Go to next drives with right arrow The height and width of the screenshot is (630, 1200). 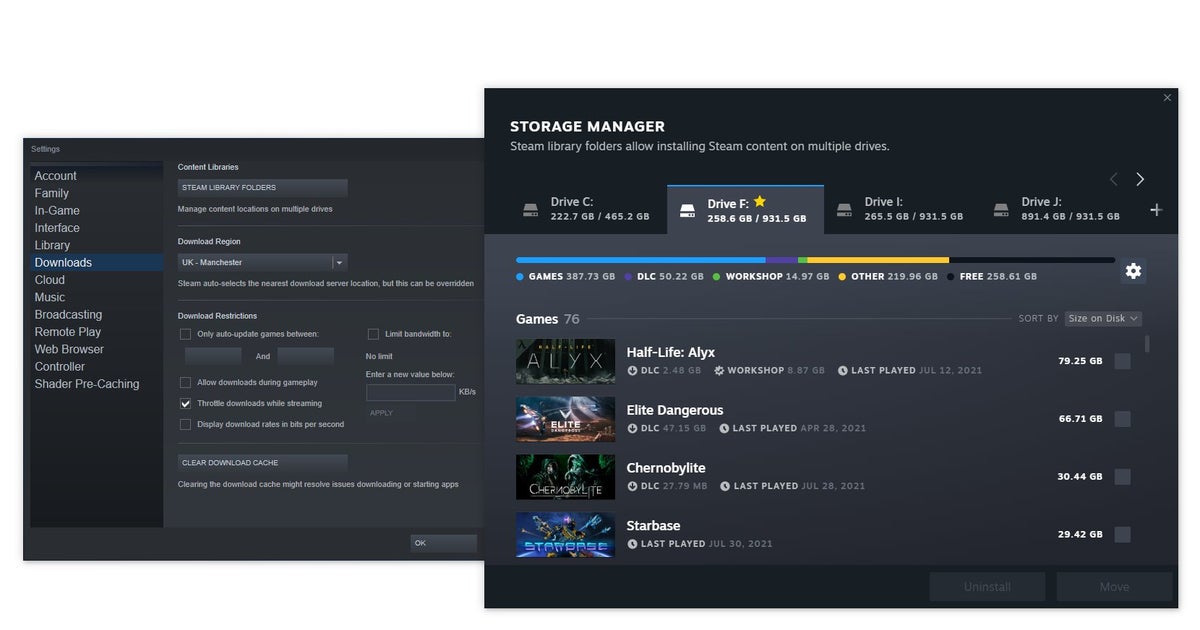(1140, 179)
